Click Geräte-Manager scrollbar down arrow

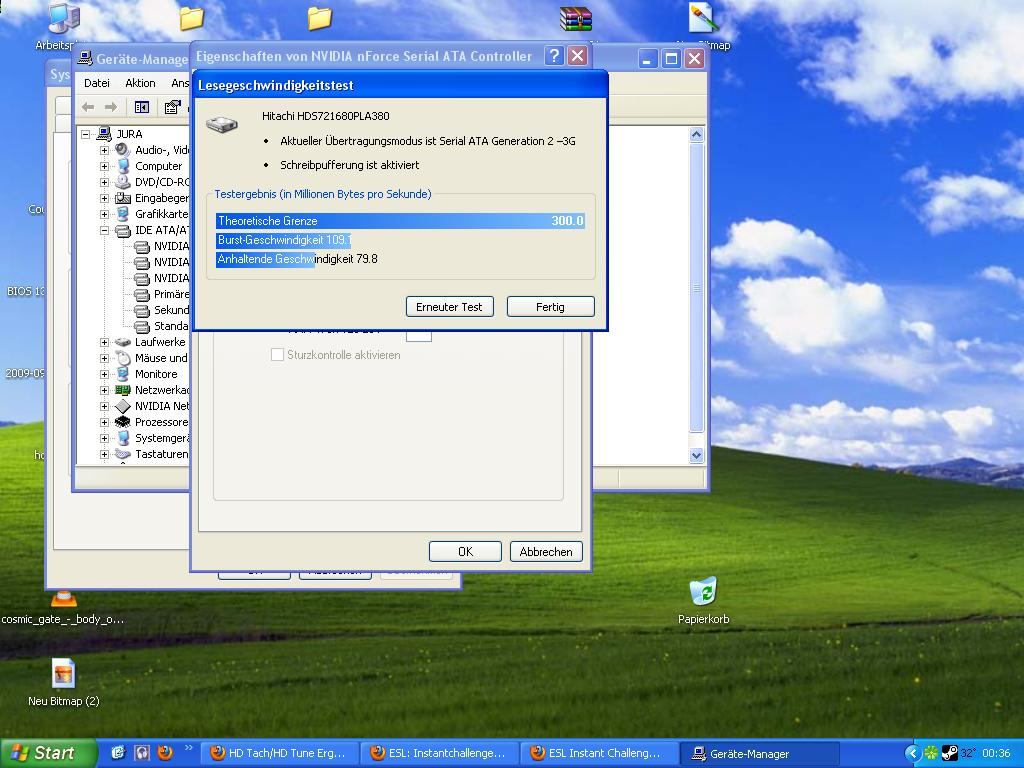(x=696, y=455)
